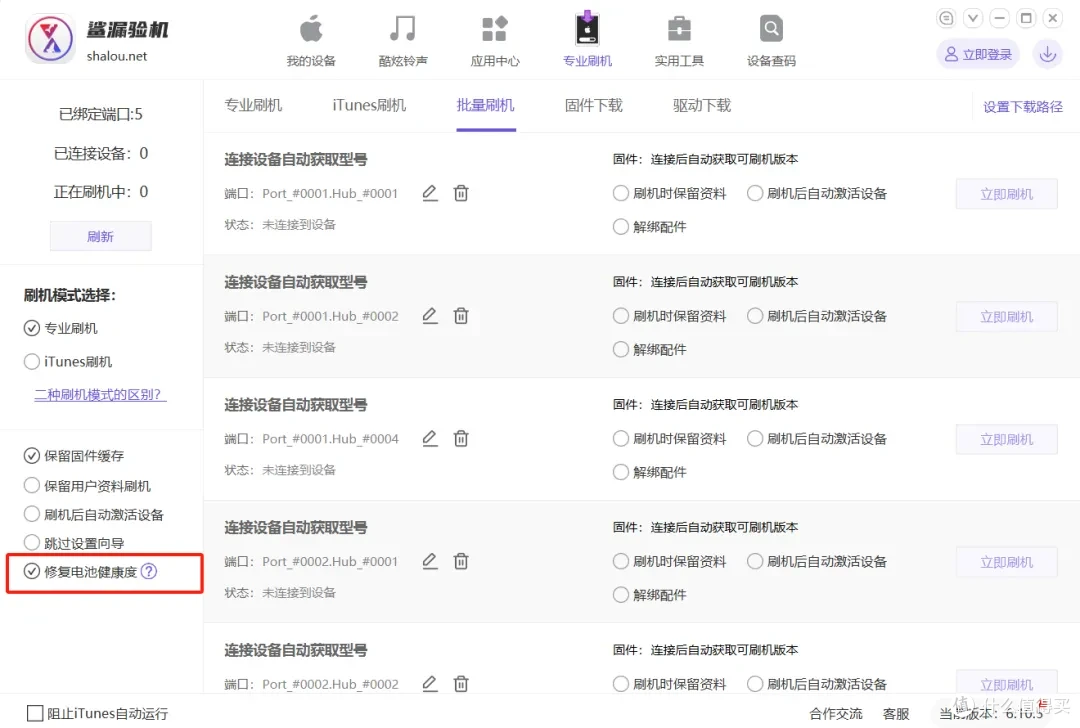Check 阻止iTunes自动运行 checkbox
Viewport: 1080px width, 728px height.
click(x=34, y=713)
